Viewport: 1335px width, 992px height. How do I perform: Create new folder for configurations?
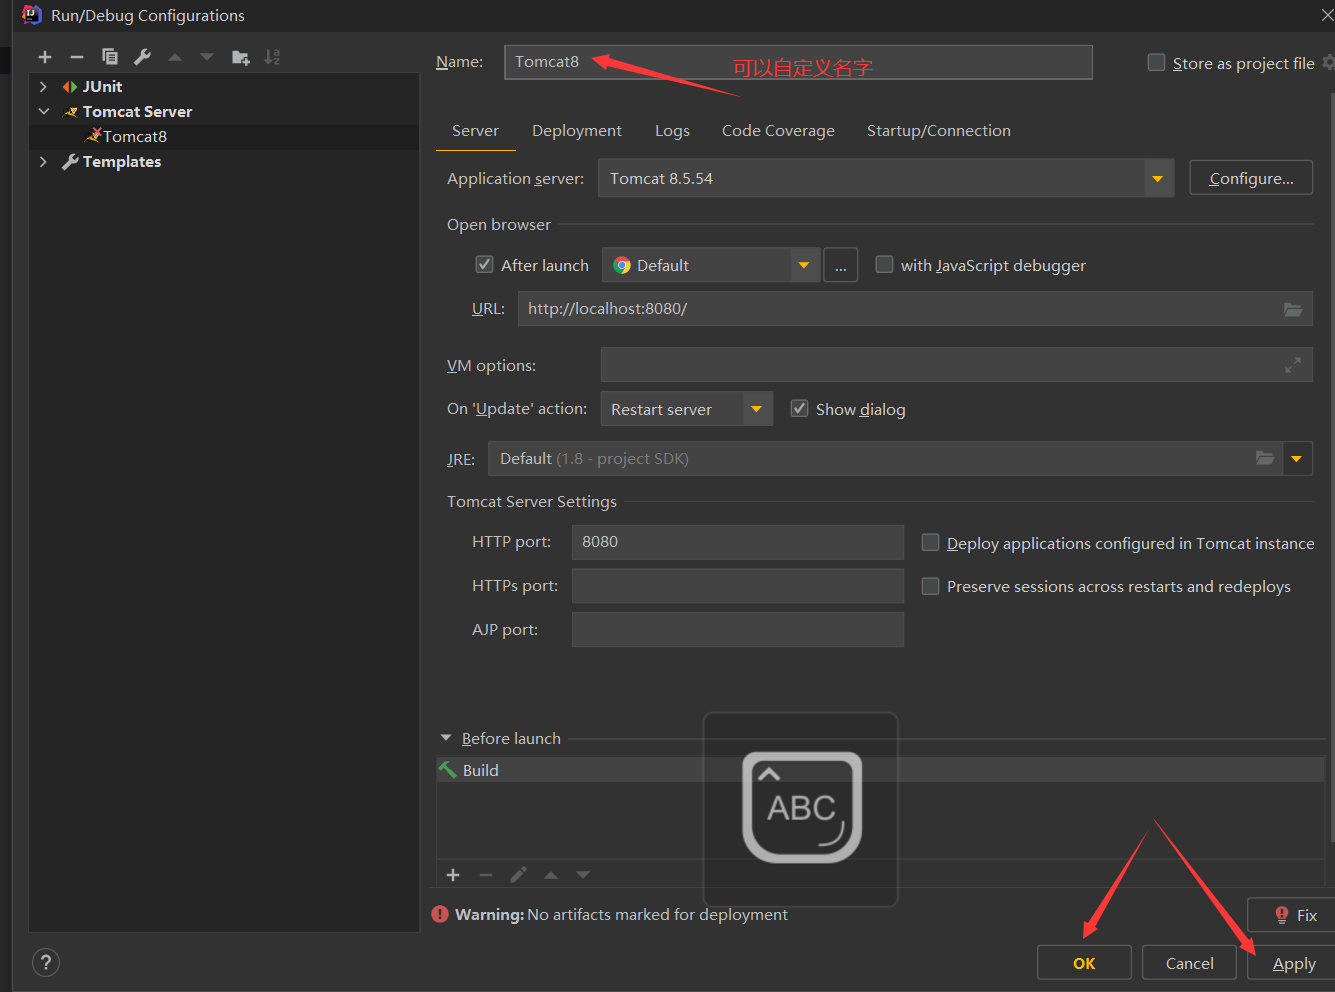click(x=240, y=57)
